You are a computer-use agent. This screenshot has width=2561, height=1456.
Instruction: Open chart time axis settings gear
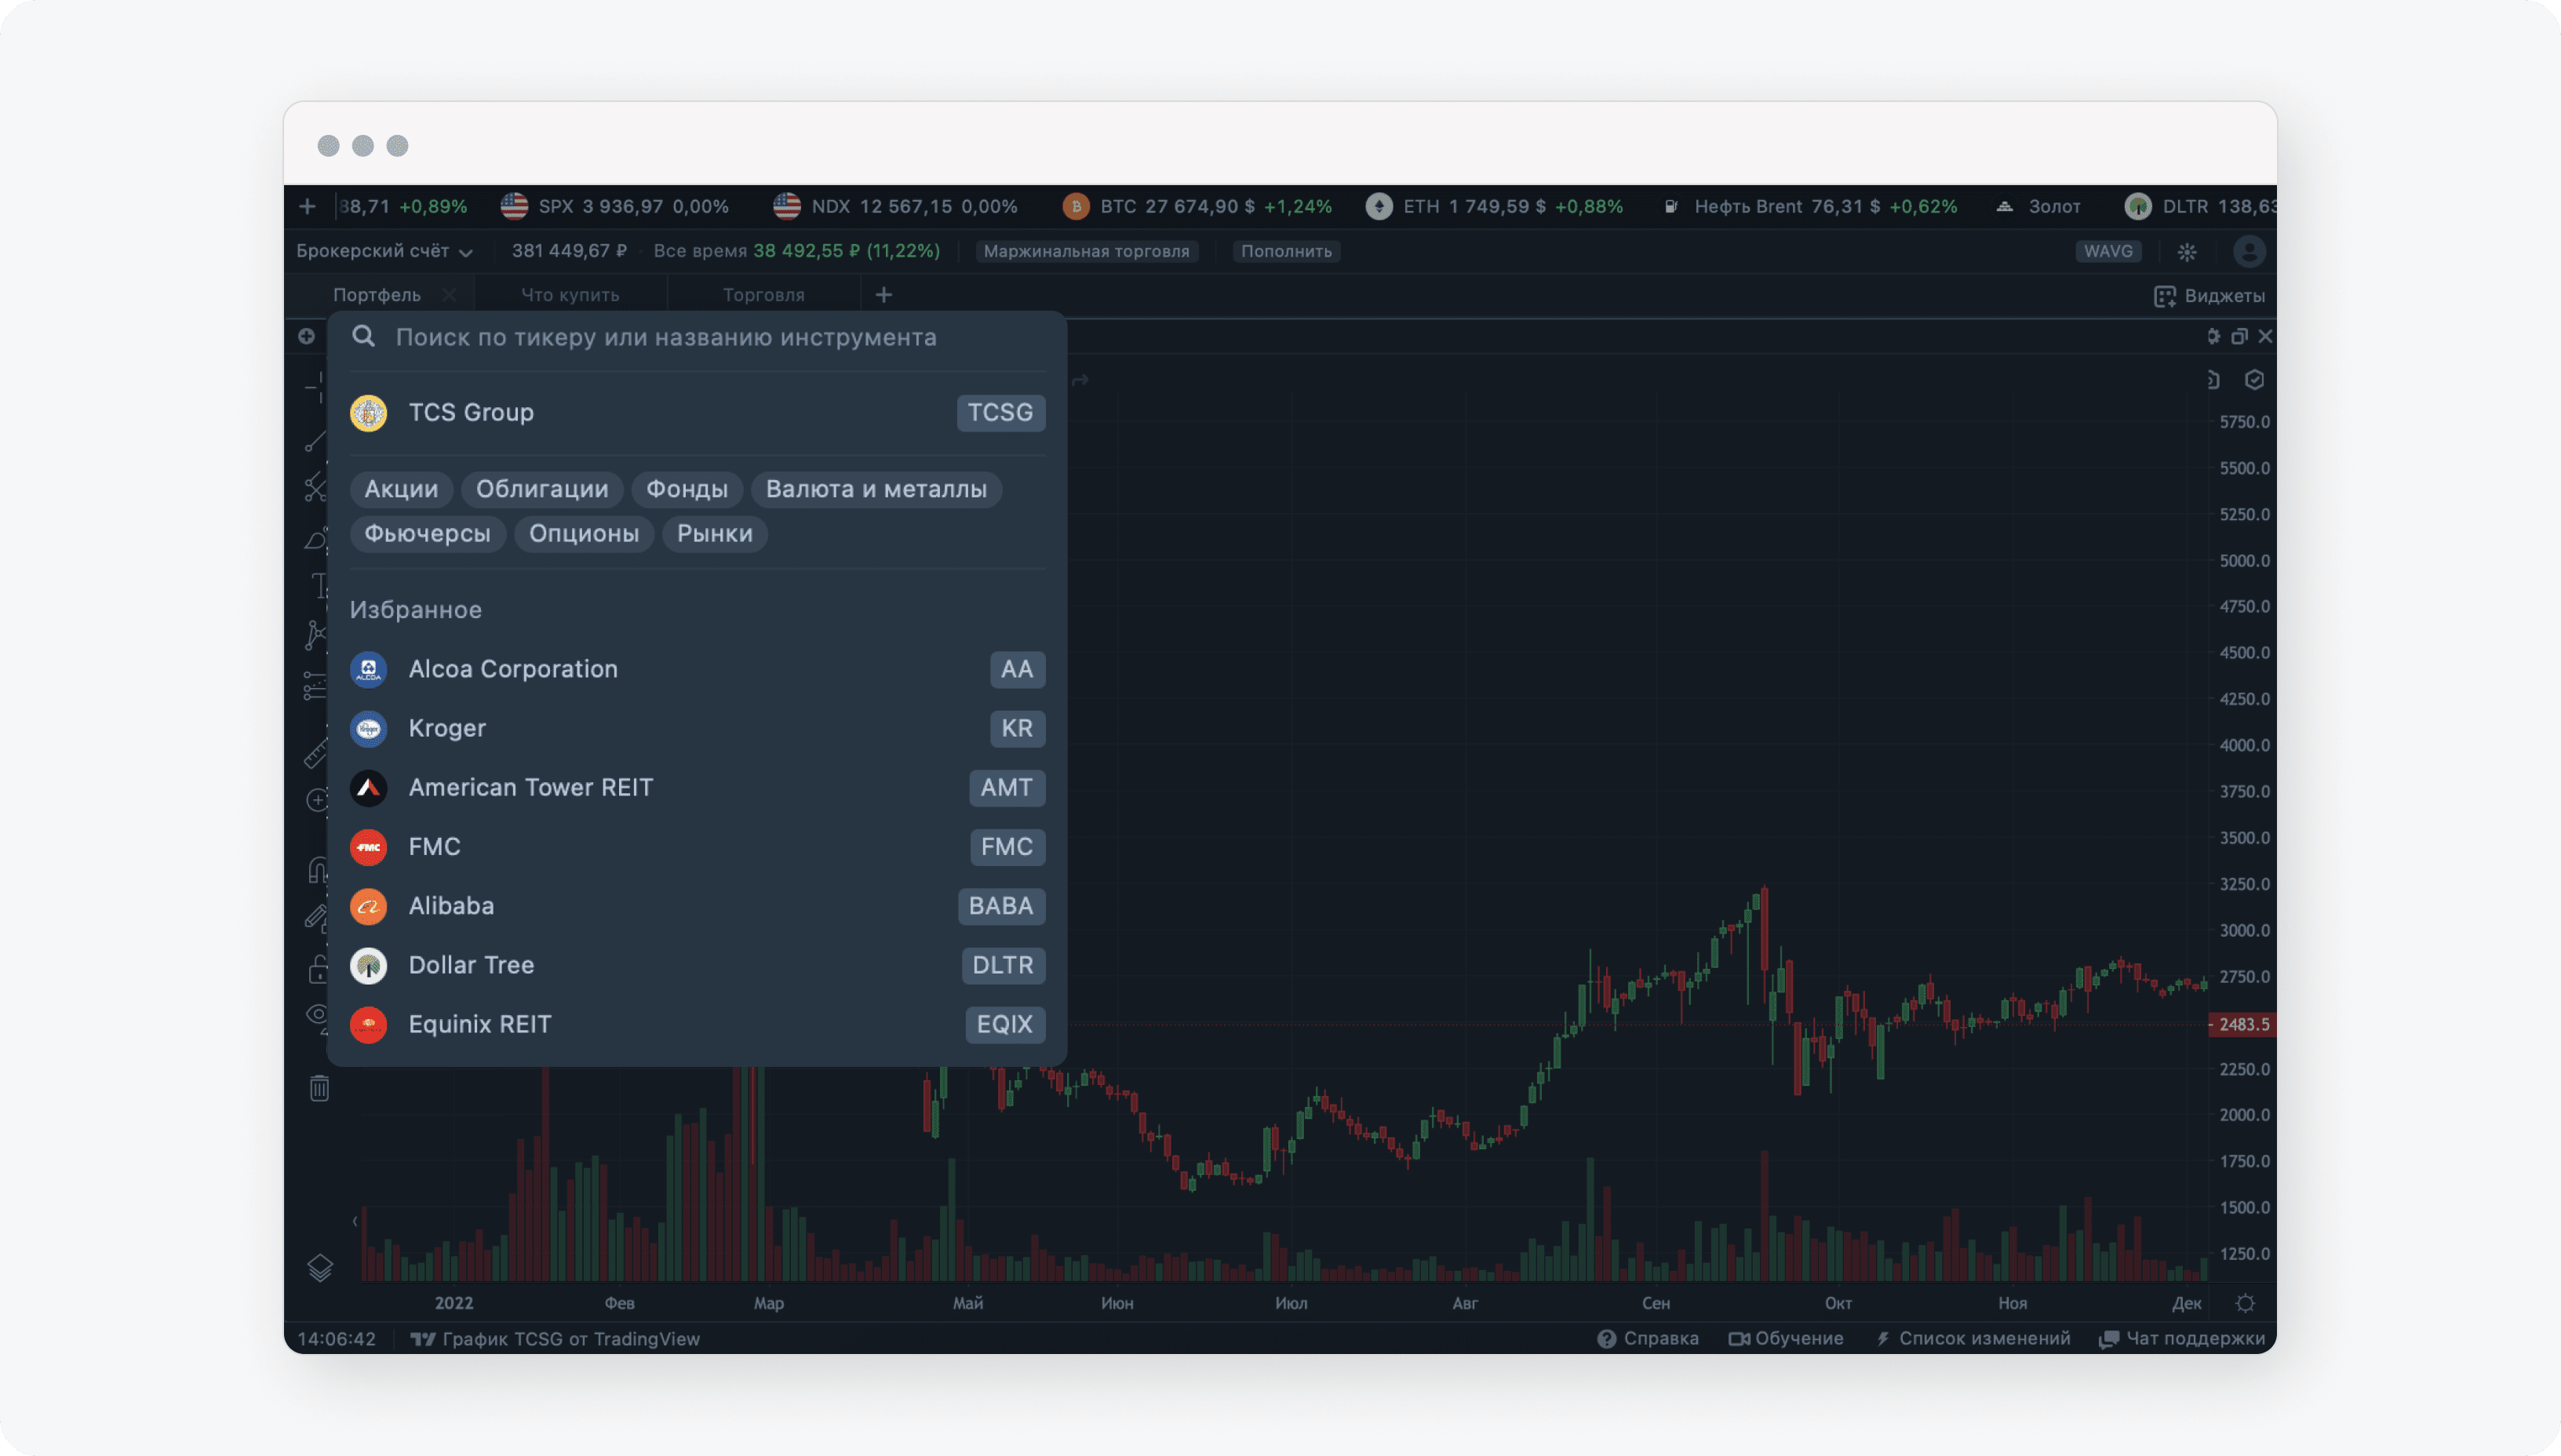tap(2245, 1303)
